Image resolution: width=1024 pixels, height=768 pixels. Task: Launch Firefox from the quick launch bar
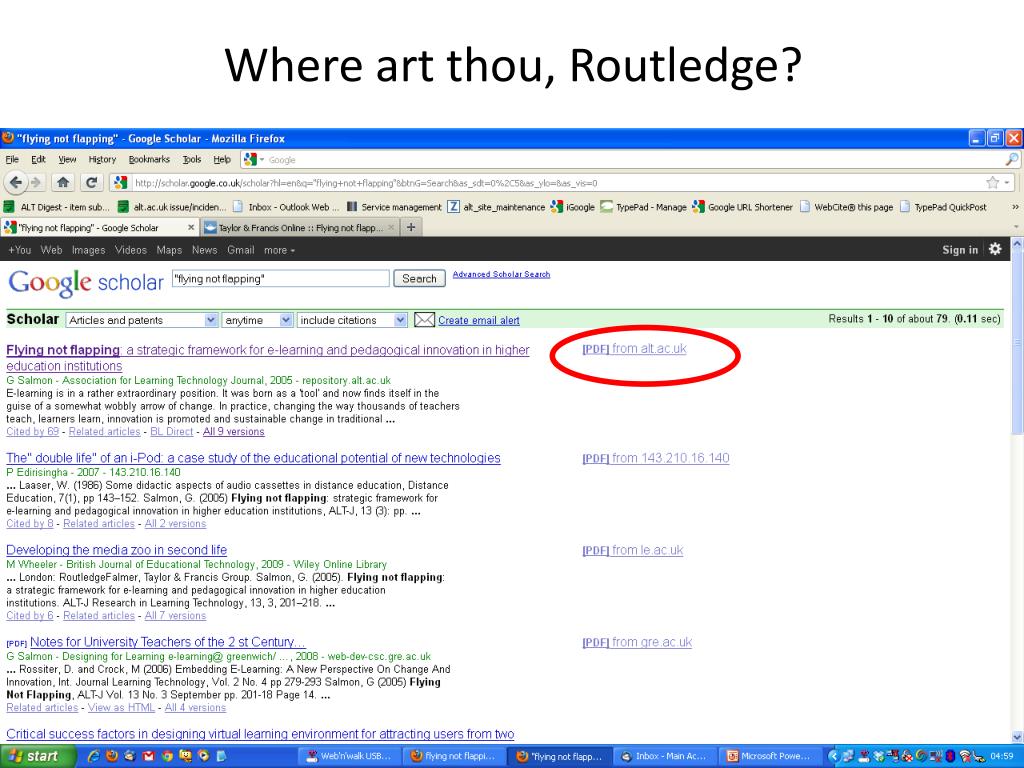click(112, 756)
